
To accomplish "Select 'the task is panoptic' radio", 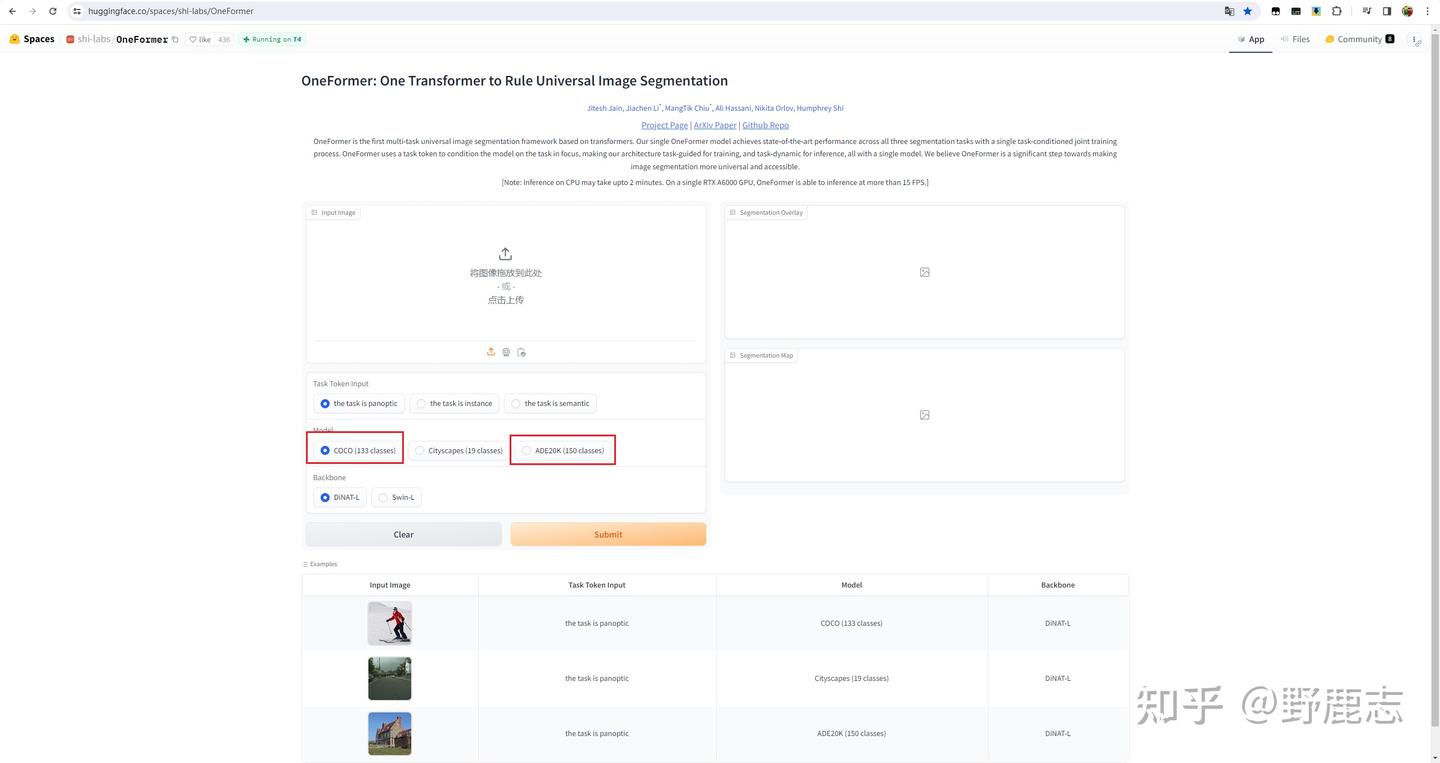I will point(358,403).
